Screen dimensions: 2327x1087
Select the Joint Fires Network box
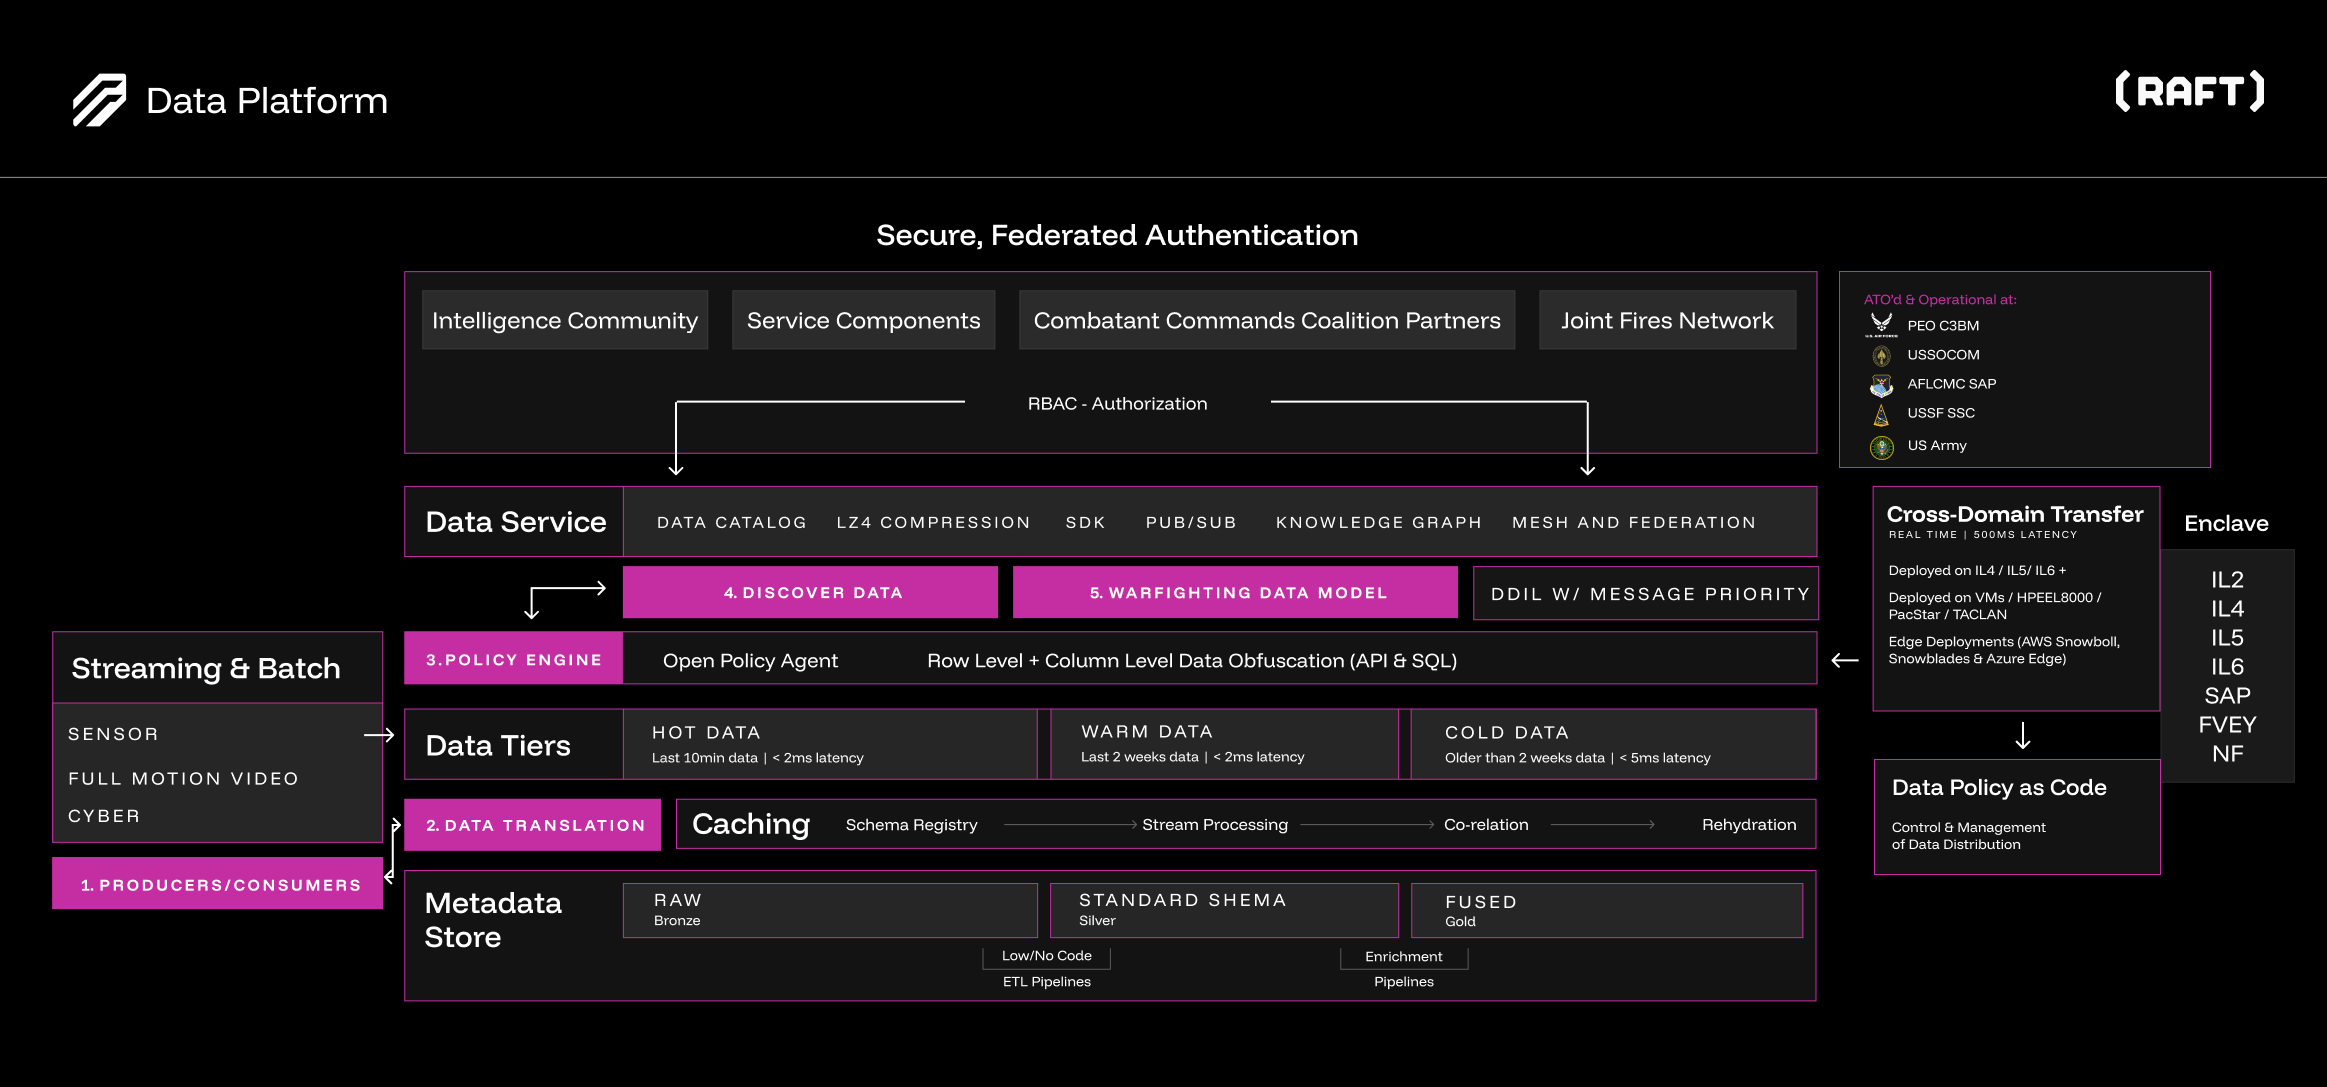1667,320
